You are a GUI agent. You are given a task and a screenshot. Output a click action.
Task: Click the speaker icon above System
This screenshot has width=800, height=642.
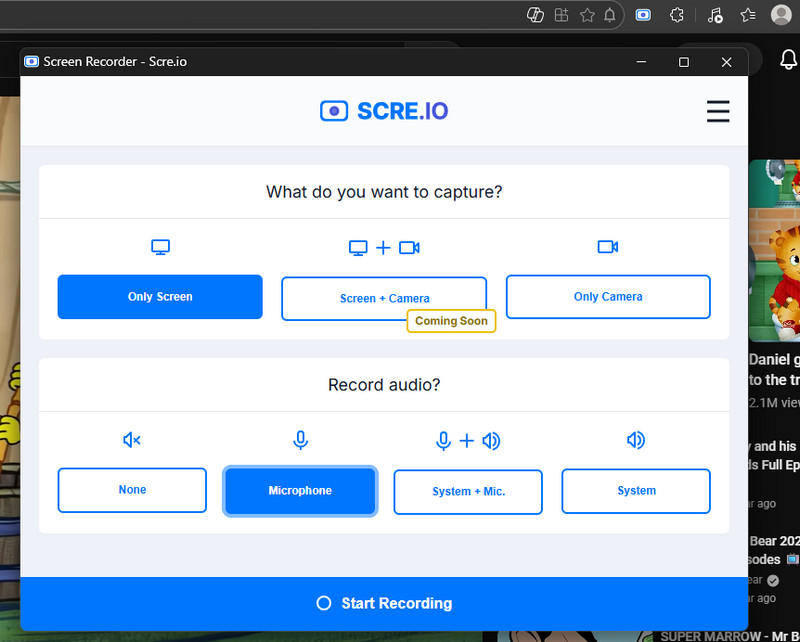point(636,440)
